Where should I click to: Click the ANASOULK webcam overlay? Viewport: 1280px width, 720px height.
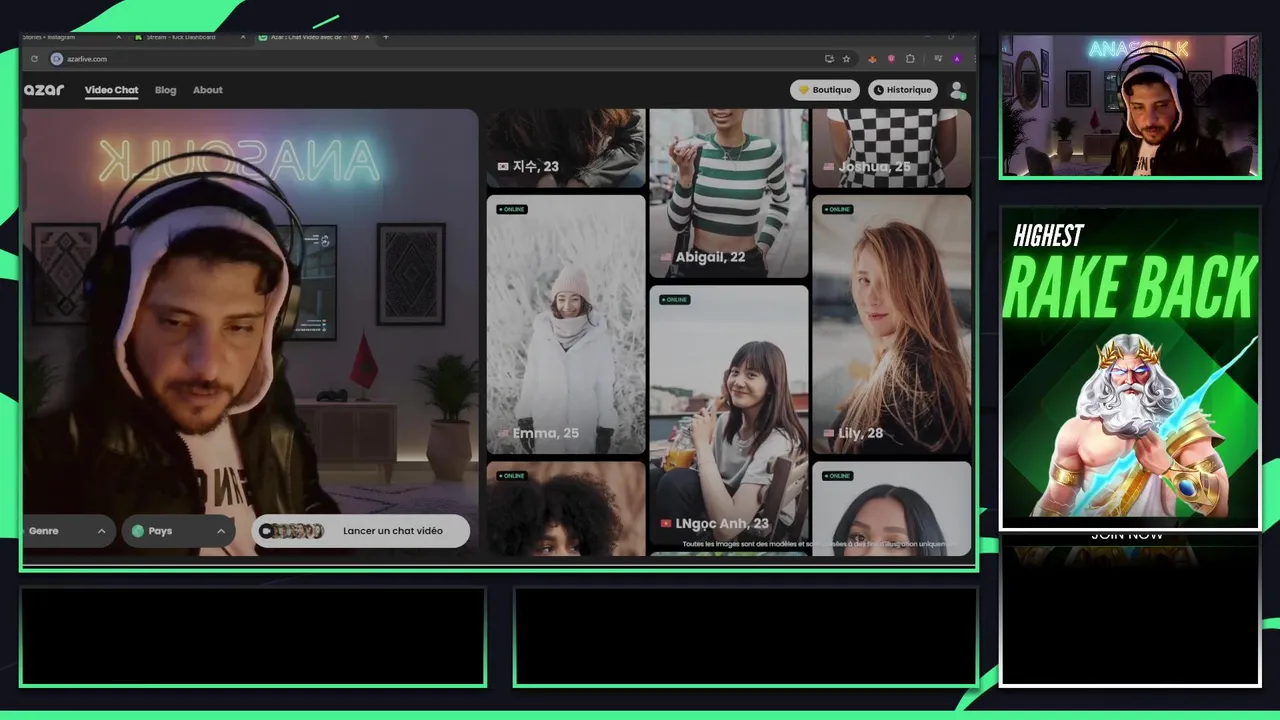pos(1130,106)
